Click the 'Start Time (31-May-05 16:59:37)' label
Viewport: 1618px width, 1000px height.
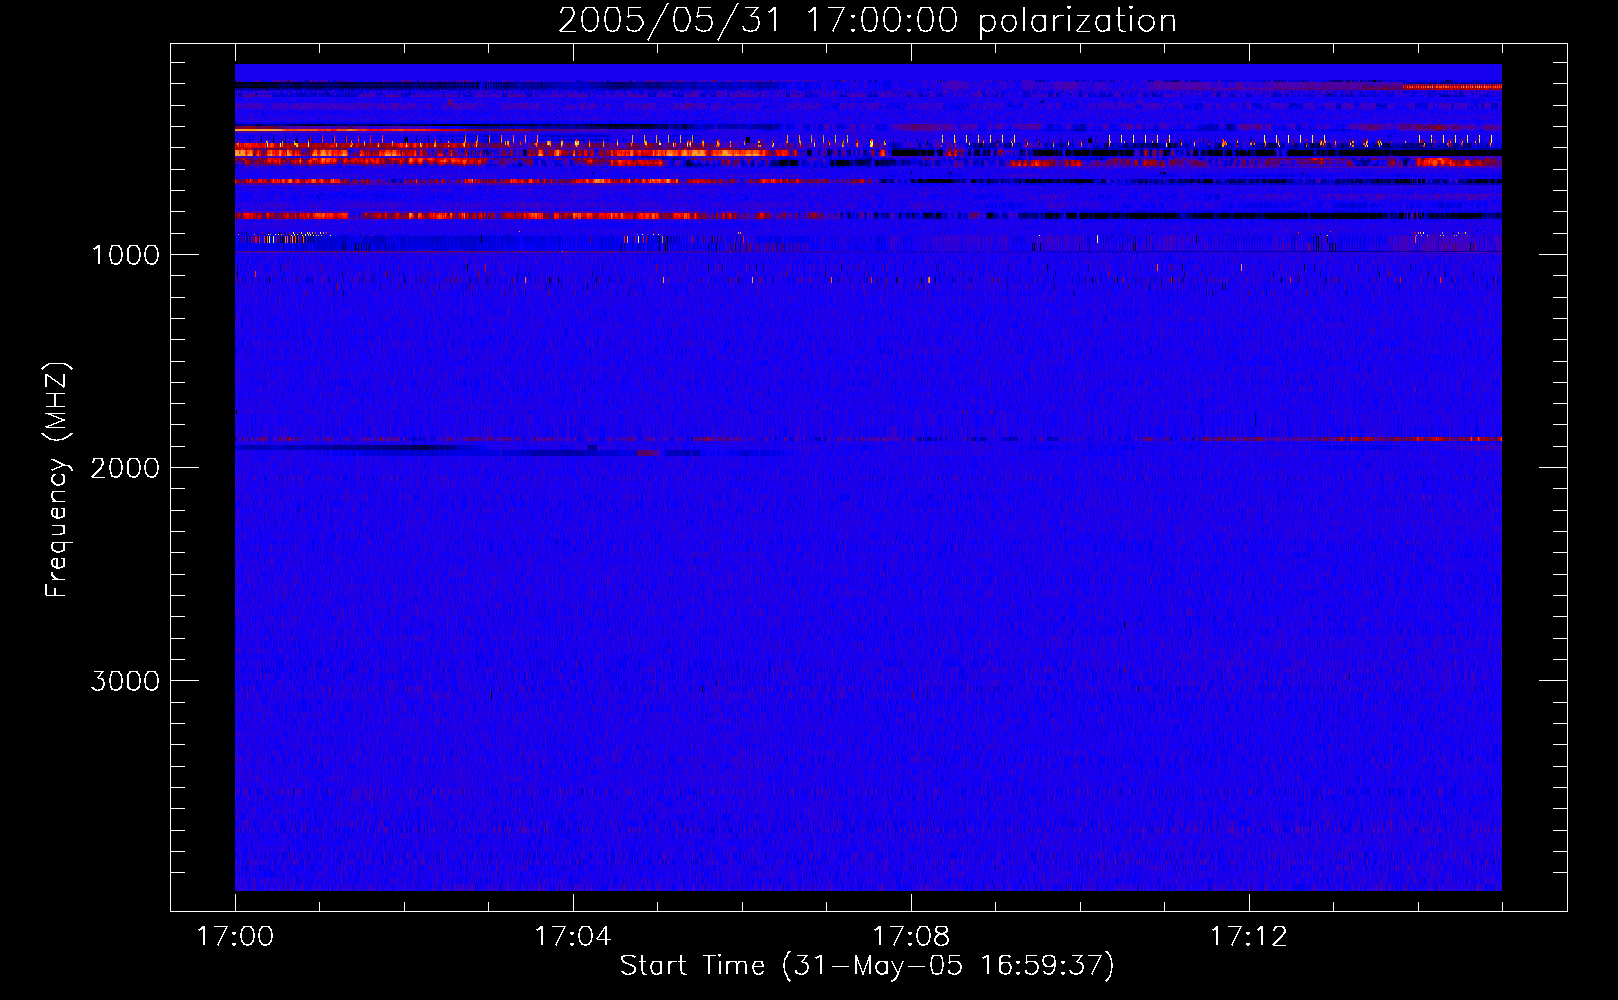click(x=867, y=965)
